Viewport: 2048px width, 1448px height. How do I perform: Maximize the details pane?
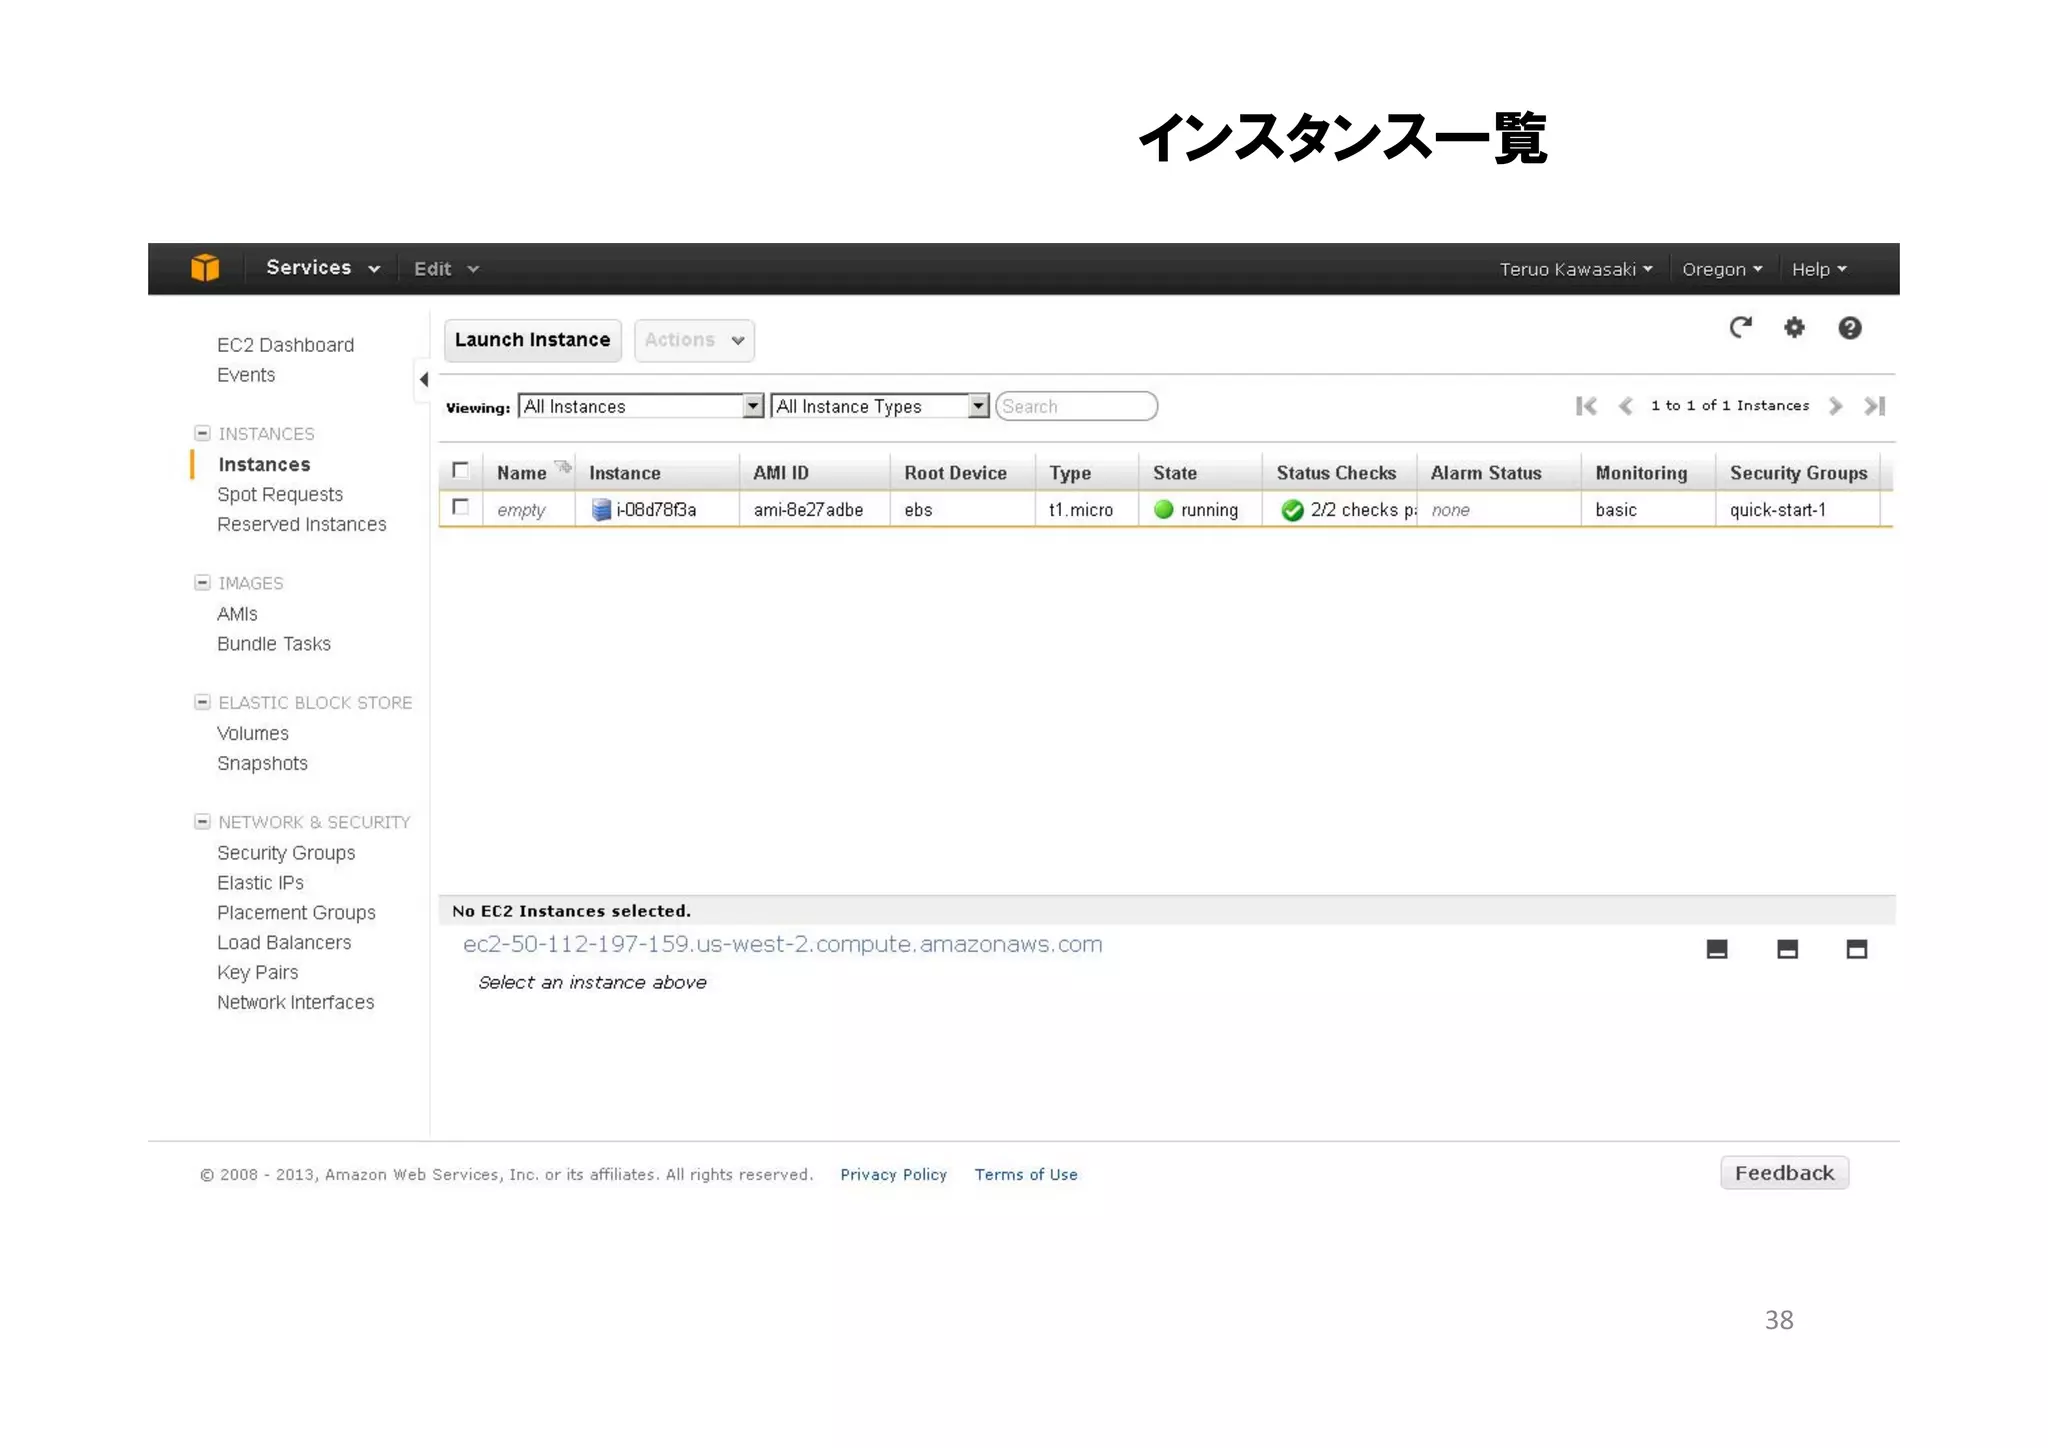1856,949
